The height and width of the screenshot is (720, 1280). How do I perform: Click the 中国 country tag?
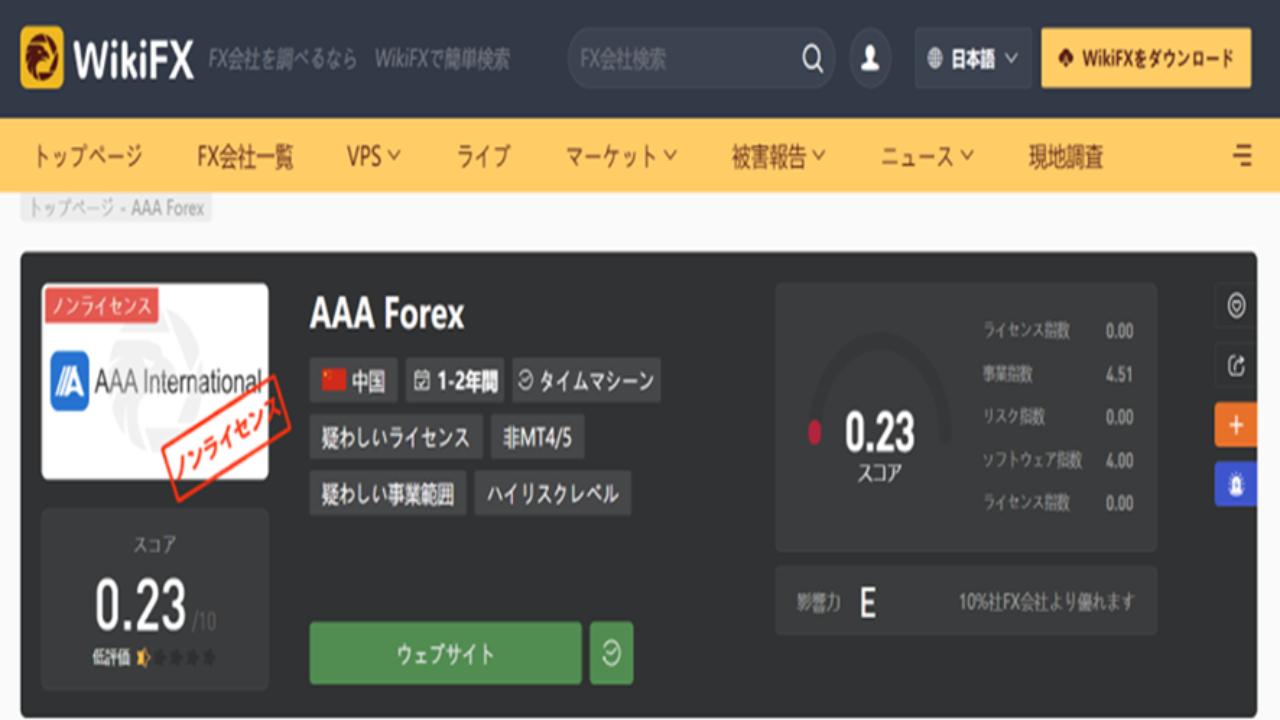(x=354, y=380)
